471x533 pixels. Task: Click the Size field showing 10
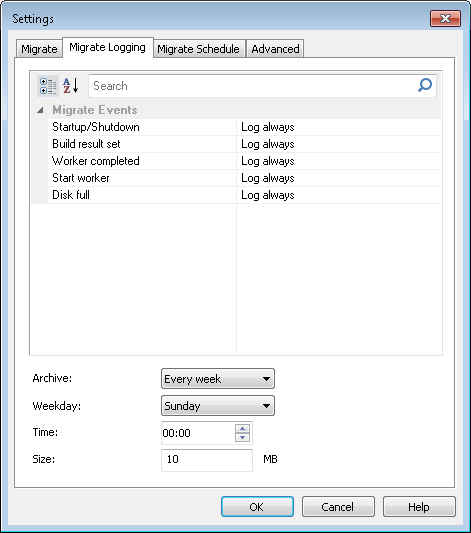(x=207, y=460)
